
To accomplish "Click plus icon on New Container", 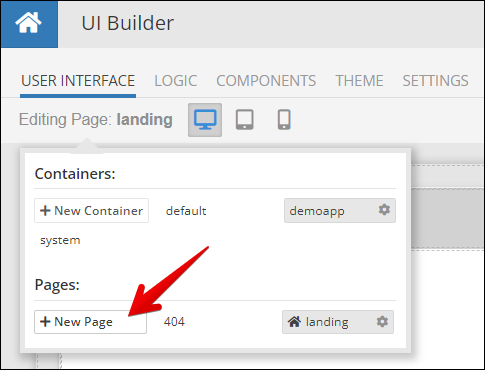I will point(45,211).
